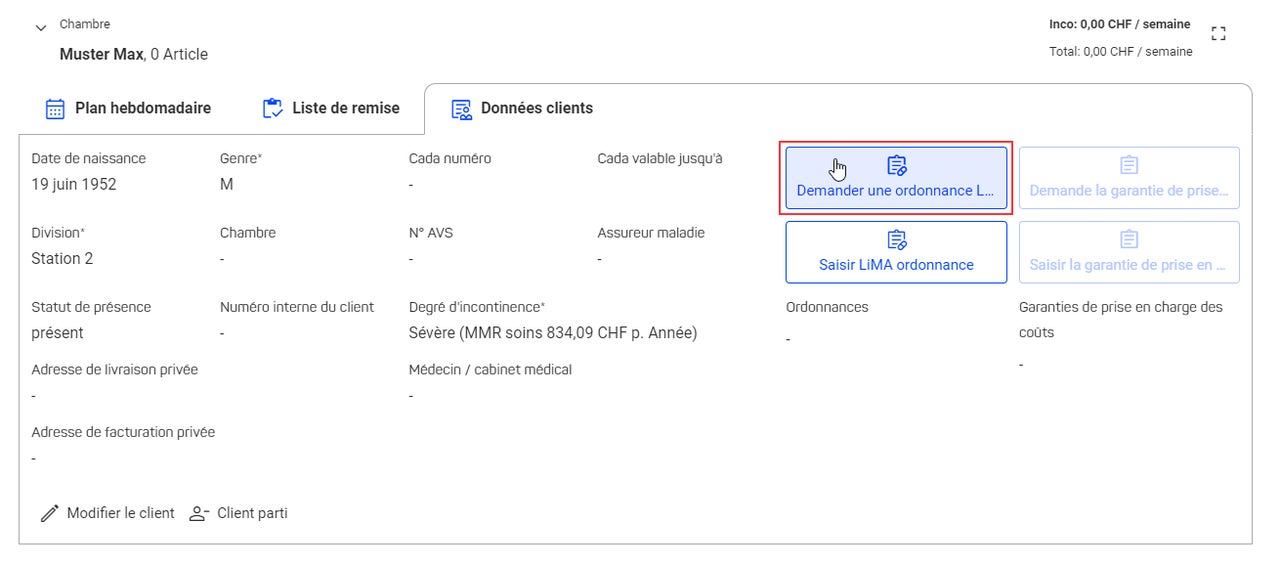Click the Sévère incontinence degree value

click(x=553, y=333)
